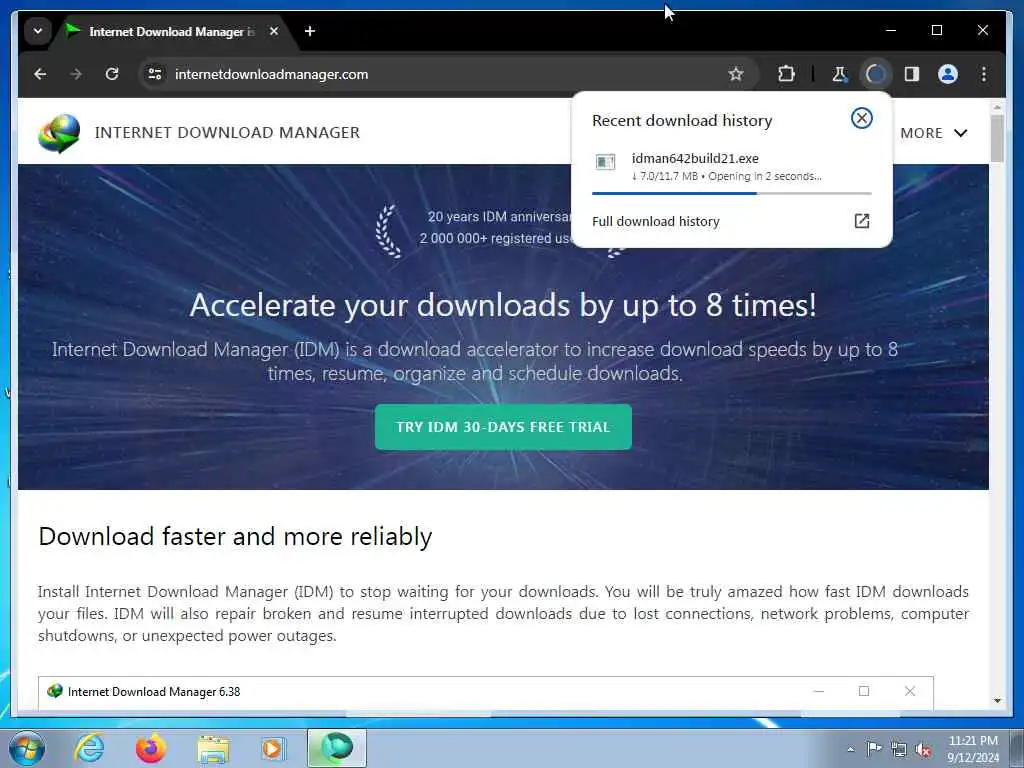
Task: Open the Extensions puzzle icon
Action: tap(786, 74)
